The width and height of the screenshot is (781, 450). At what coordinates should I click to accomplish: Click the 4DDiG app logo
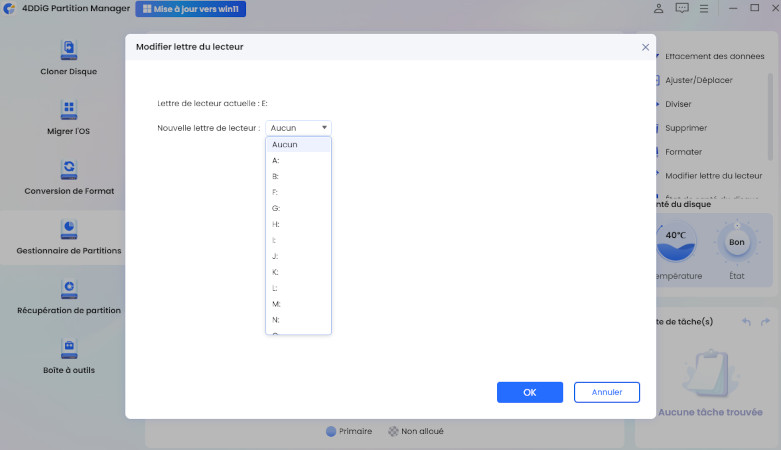coord(9,8)
